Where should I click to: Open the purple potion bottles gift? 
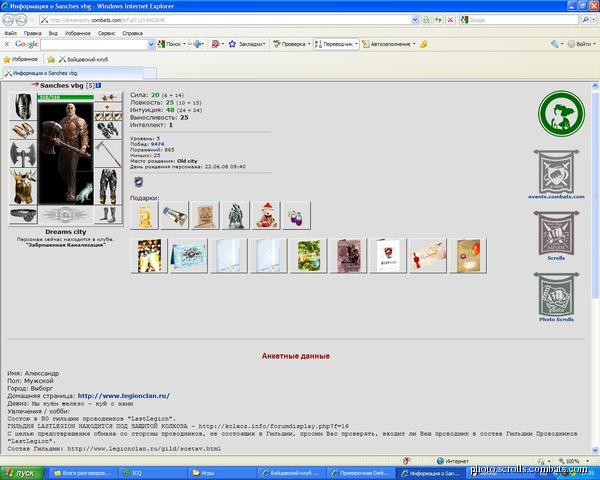pos(296,216)
